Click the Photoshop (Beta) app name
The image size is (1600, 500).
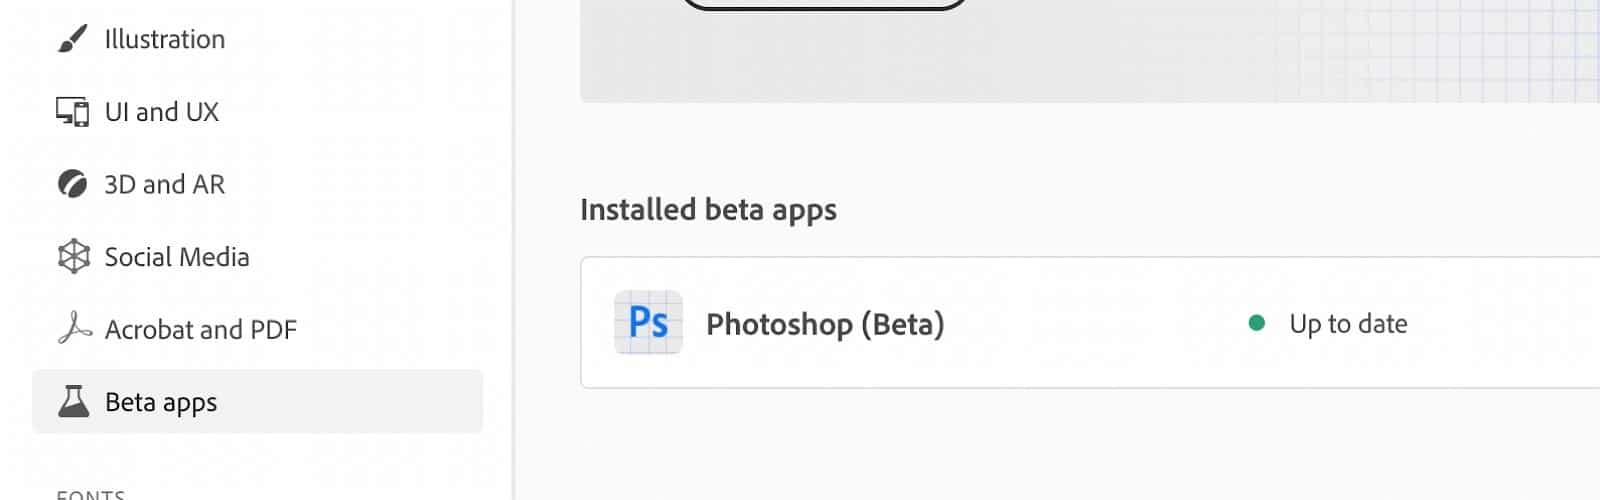pos(825,324)
